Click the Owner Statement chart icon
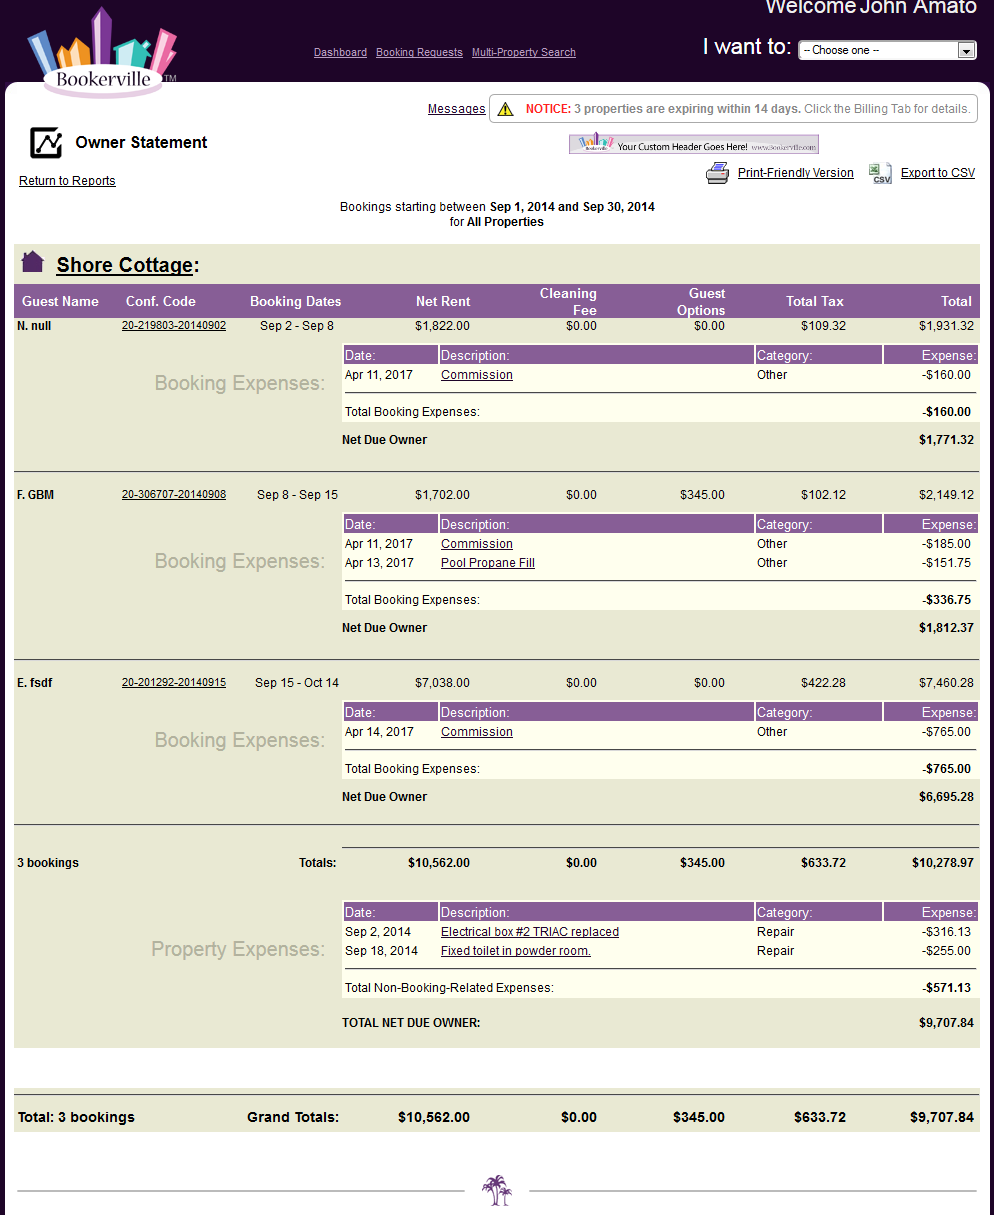Screen dimensions: 994x1215 (46, 143)
